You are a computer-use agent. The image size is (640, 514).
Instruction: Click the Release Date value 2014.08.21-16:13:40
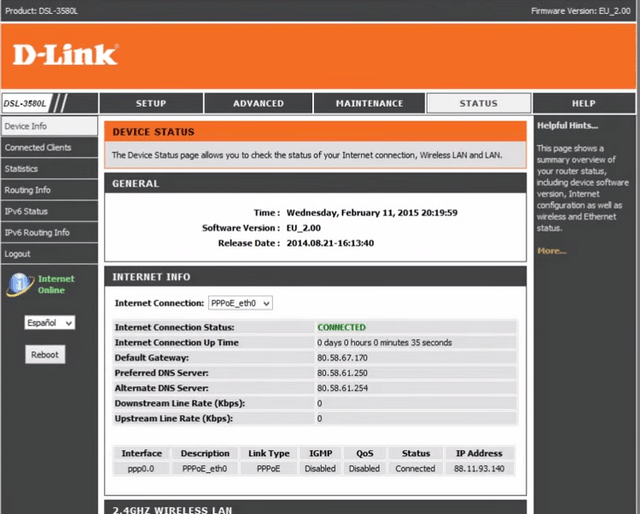tap(330, 243)
